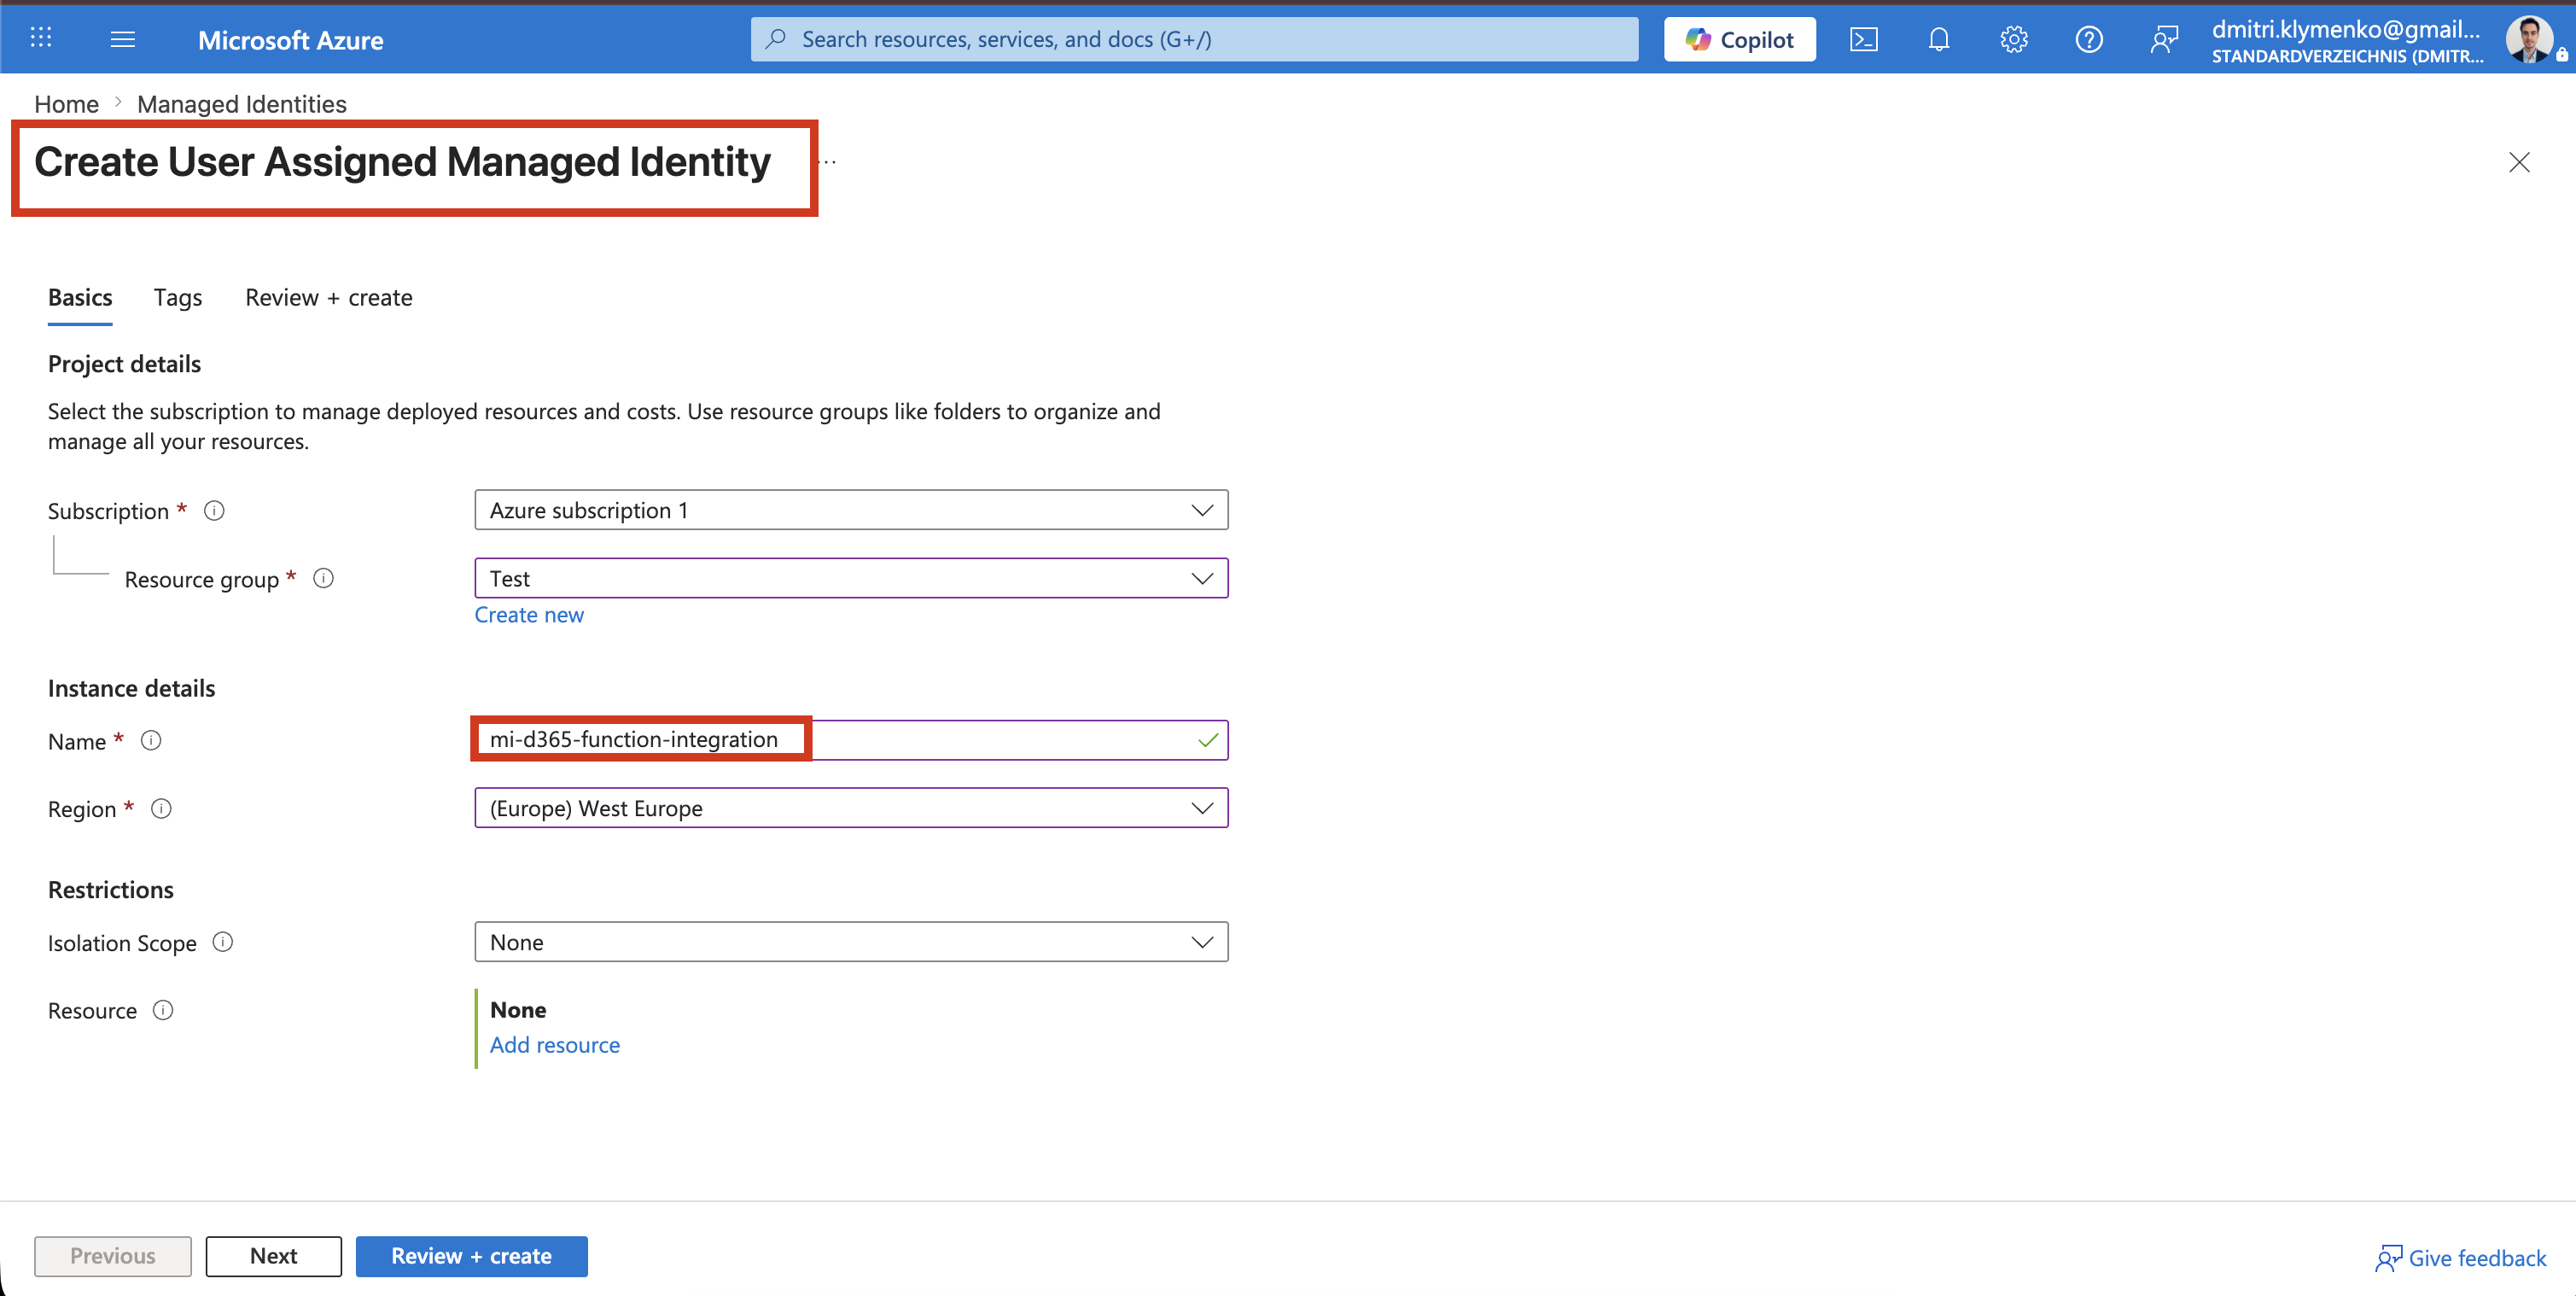The width and height of the screenshot is (2576, 1296).
Task: Click the search magnifier icon
Action: click(x=775, y=39)
